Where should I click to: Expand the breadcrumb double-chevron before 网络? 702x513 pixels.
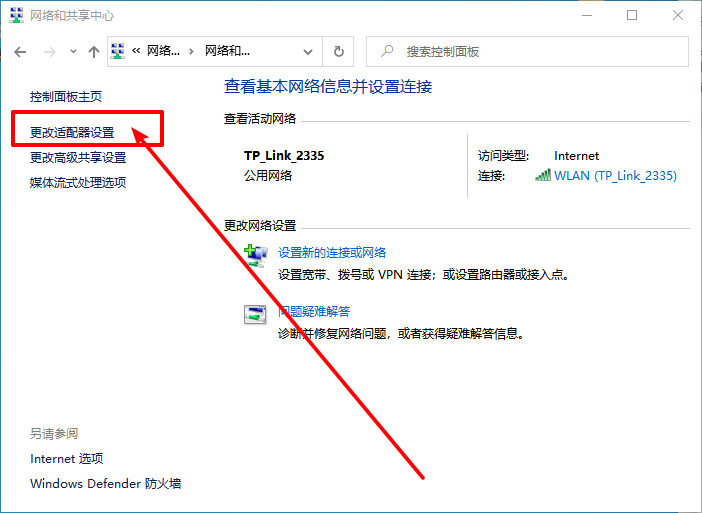coord(136,52)
